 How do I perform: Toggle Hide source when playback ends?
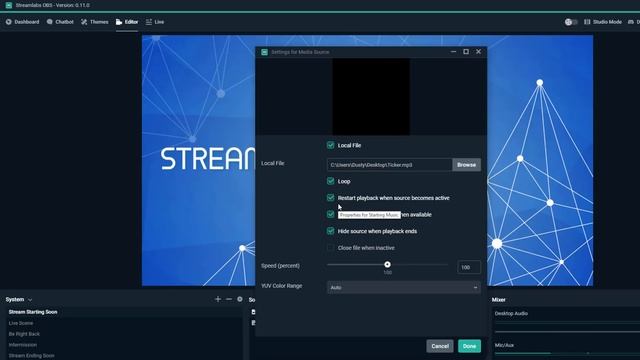click(331, 231)
